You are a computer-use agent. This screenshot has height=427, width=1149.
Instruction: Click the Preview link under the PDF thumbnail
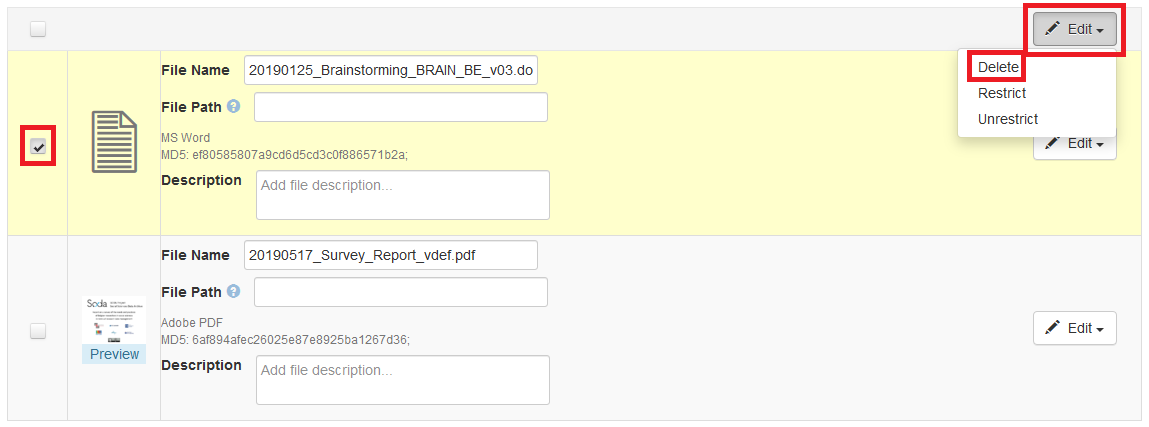(114, 354)
